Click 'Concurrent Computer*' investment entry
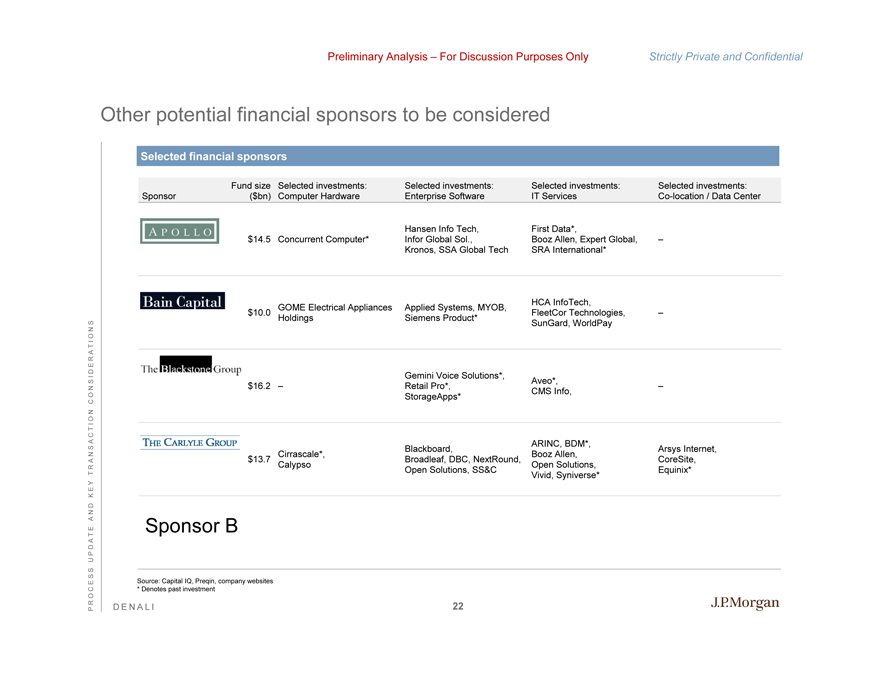Viewport: 880px width, 680px height. [x=323, y=239]
